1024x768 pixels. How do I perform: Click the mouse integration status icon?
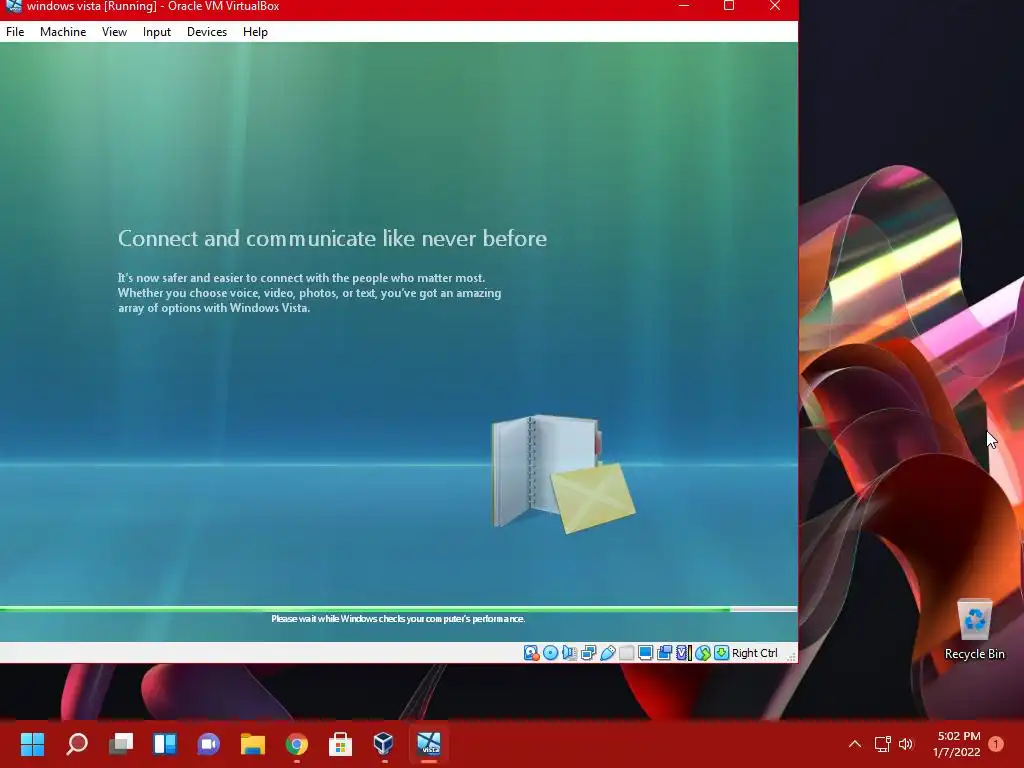(703, 653)
